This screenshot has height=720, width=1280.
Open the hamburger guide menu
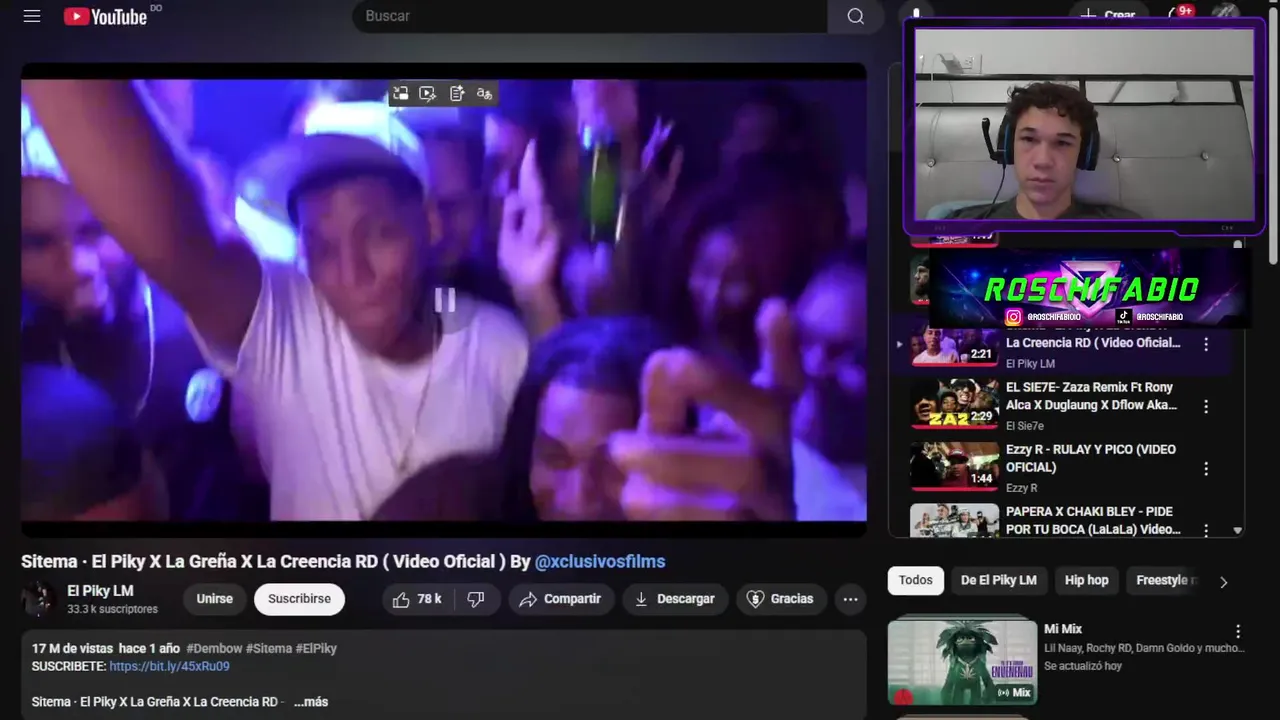(x=32, y=16)
